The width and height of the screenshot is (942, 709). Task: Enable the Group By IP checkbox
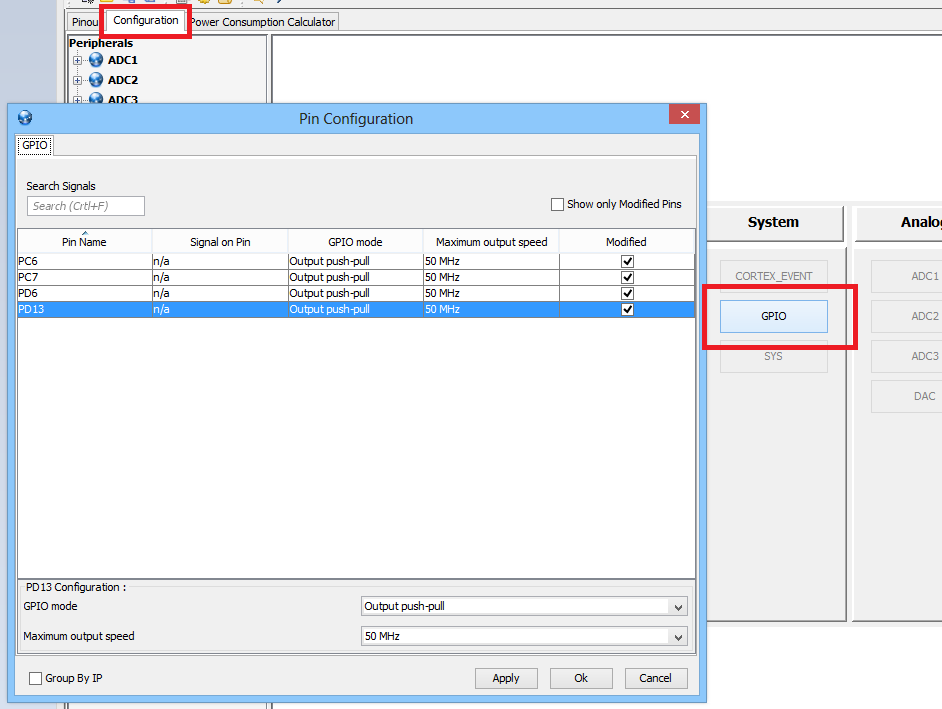click(x=35, y=678)
